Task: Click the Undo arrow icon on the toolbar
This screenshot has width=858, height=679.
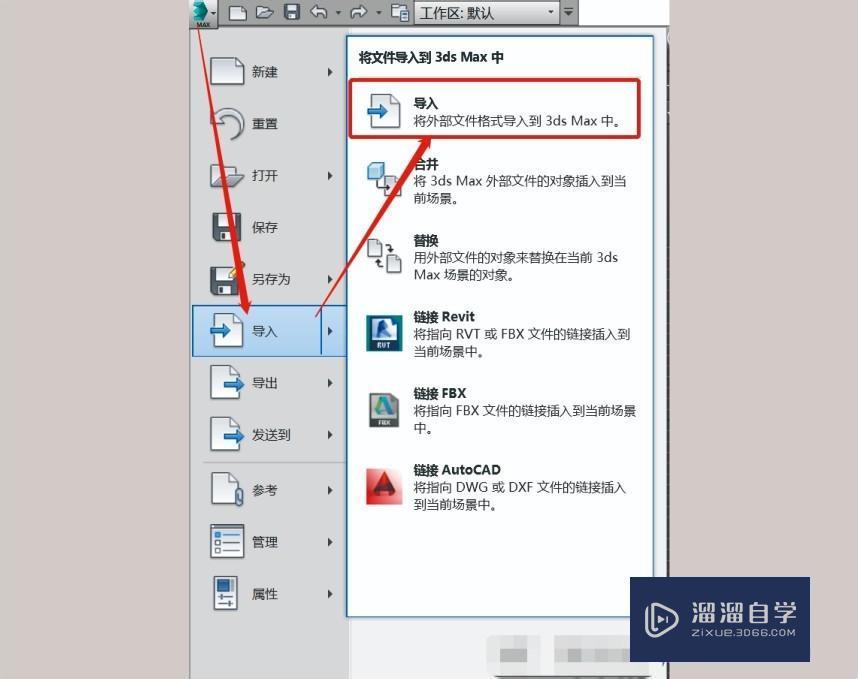Action: pyautogui.click(x=319, y=12)
